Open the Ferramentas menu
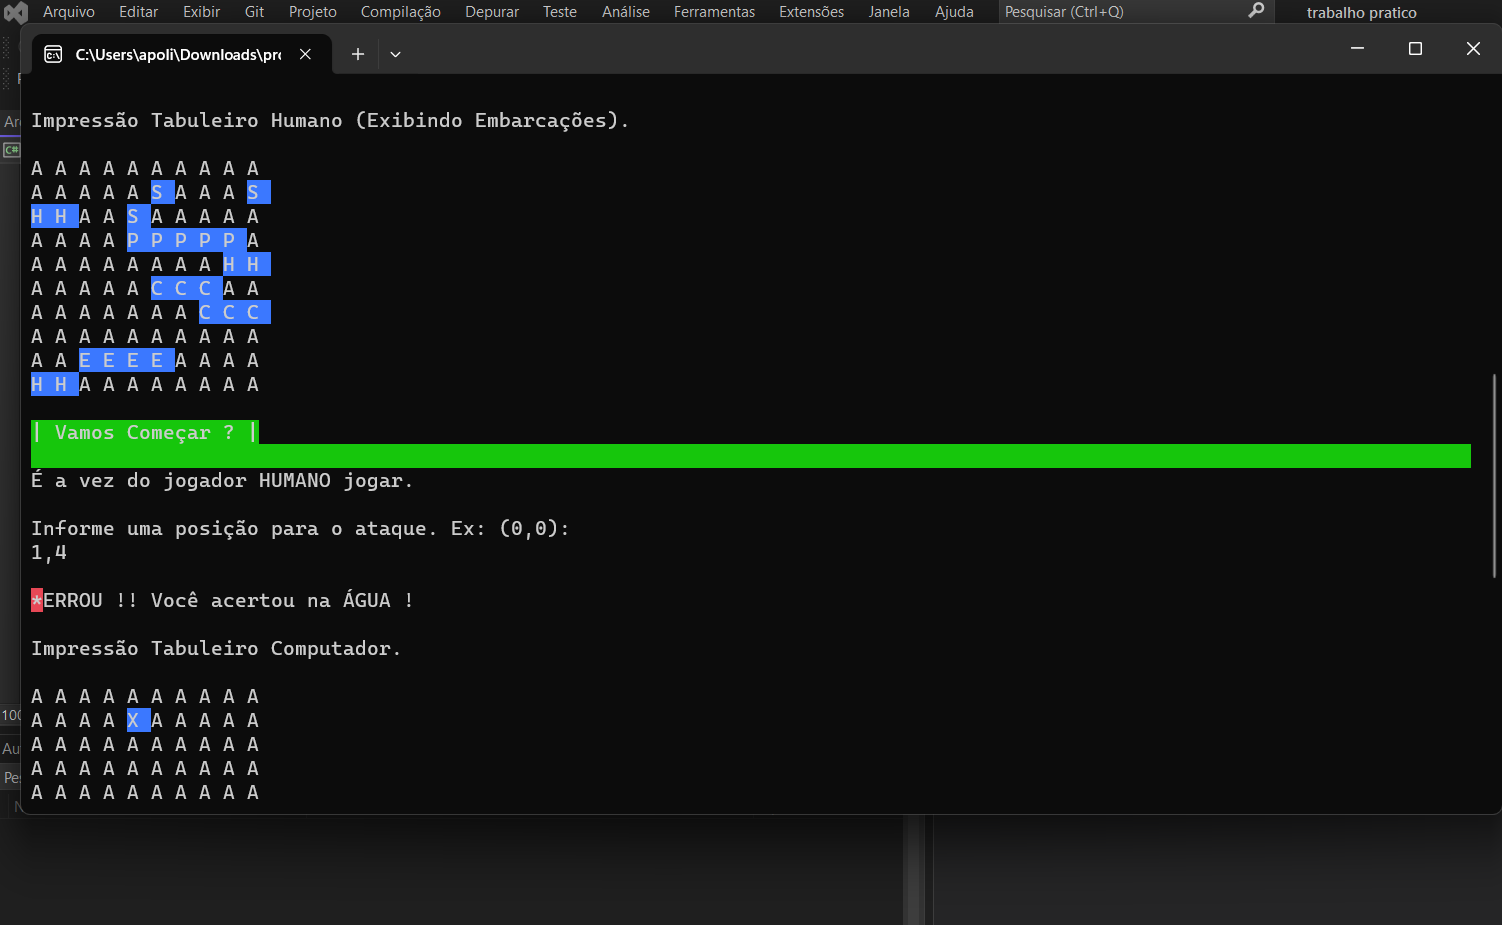Image resolution: width=1502 pixels, height=925 pixels. [714, 12]
